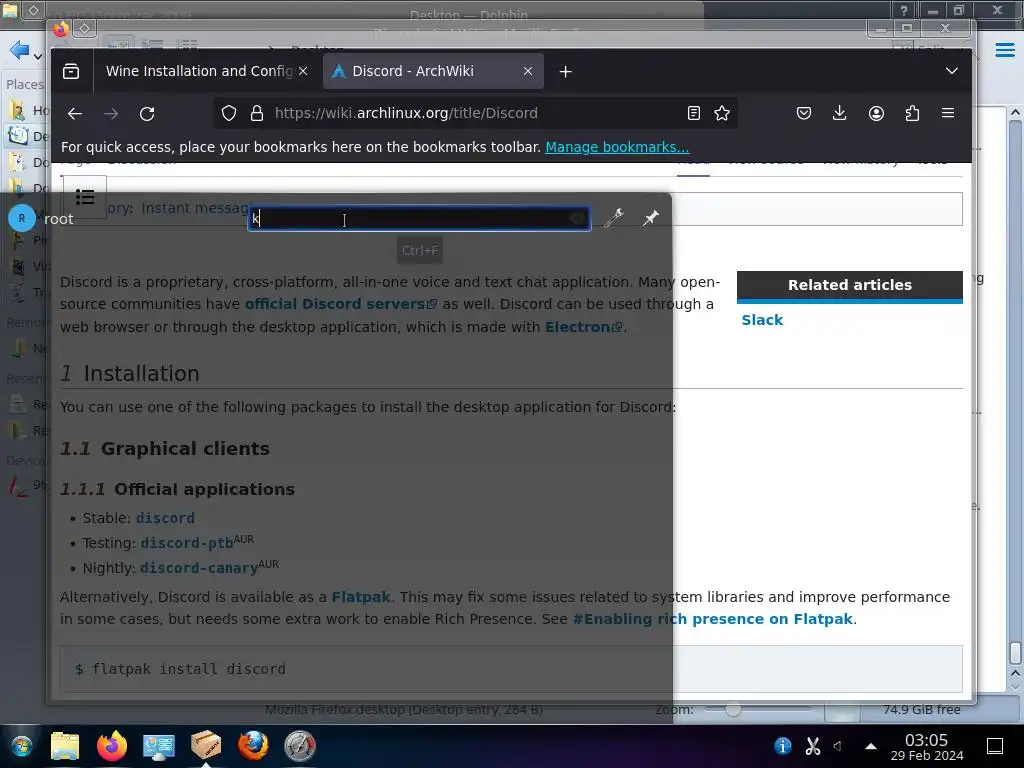
Task: Go back in Dolphin window
Action: point(20,50)
